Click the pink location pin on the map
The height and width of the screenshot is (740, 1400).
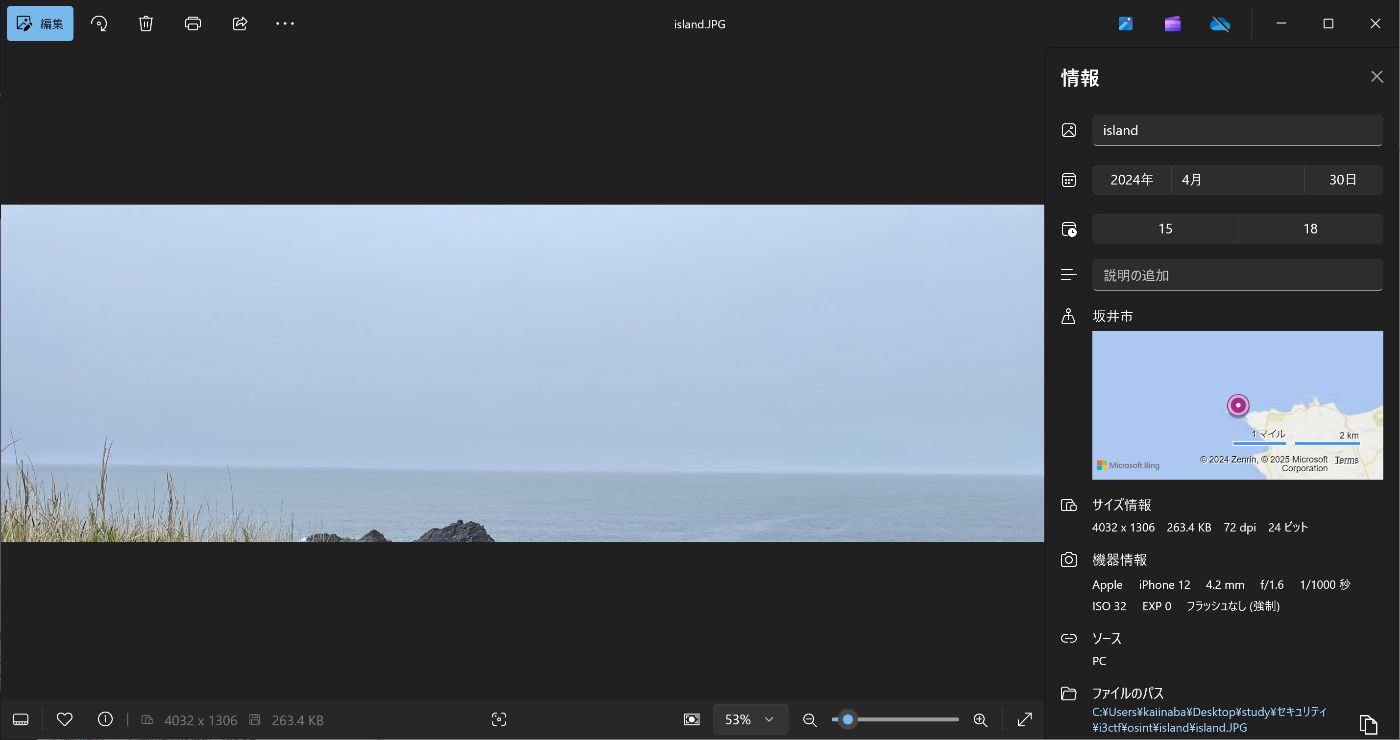1239,405
